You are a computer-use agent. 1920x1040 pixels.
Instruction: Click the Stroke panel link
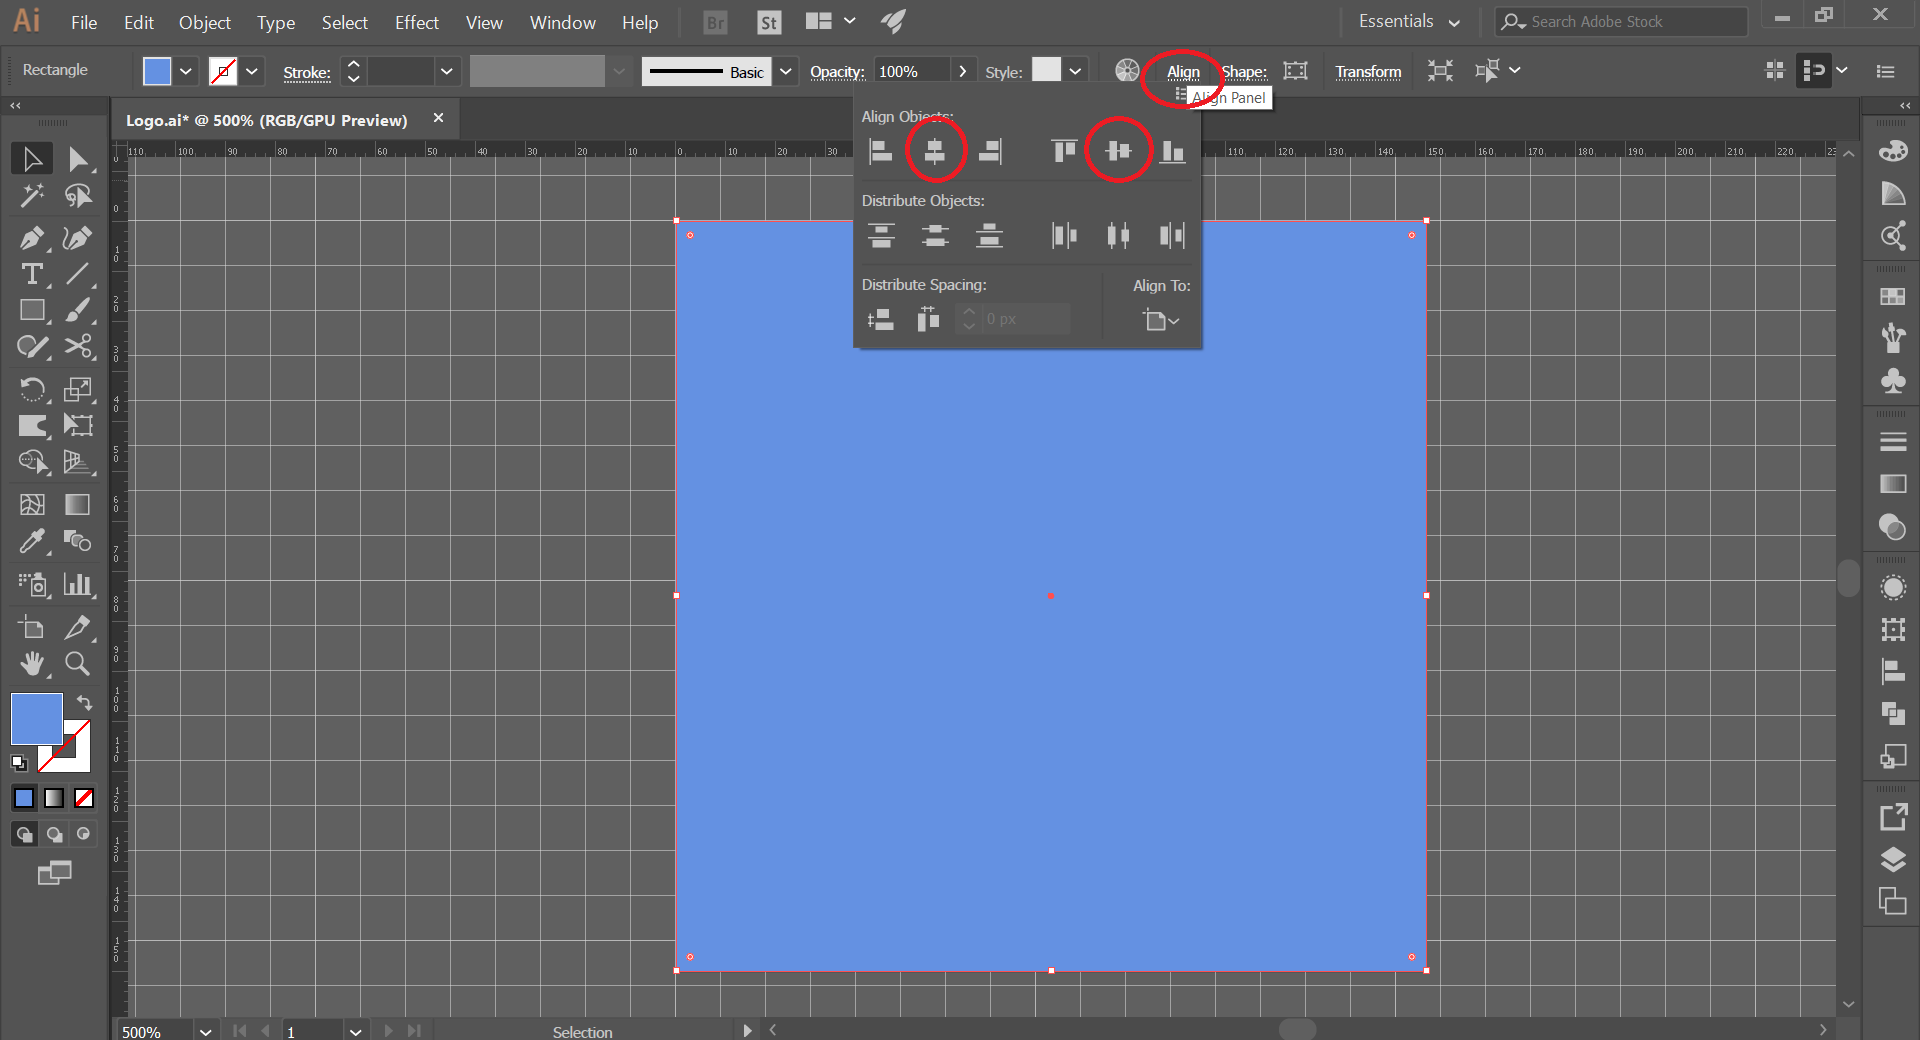pos(306,72)
